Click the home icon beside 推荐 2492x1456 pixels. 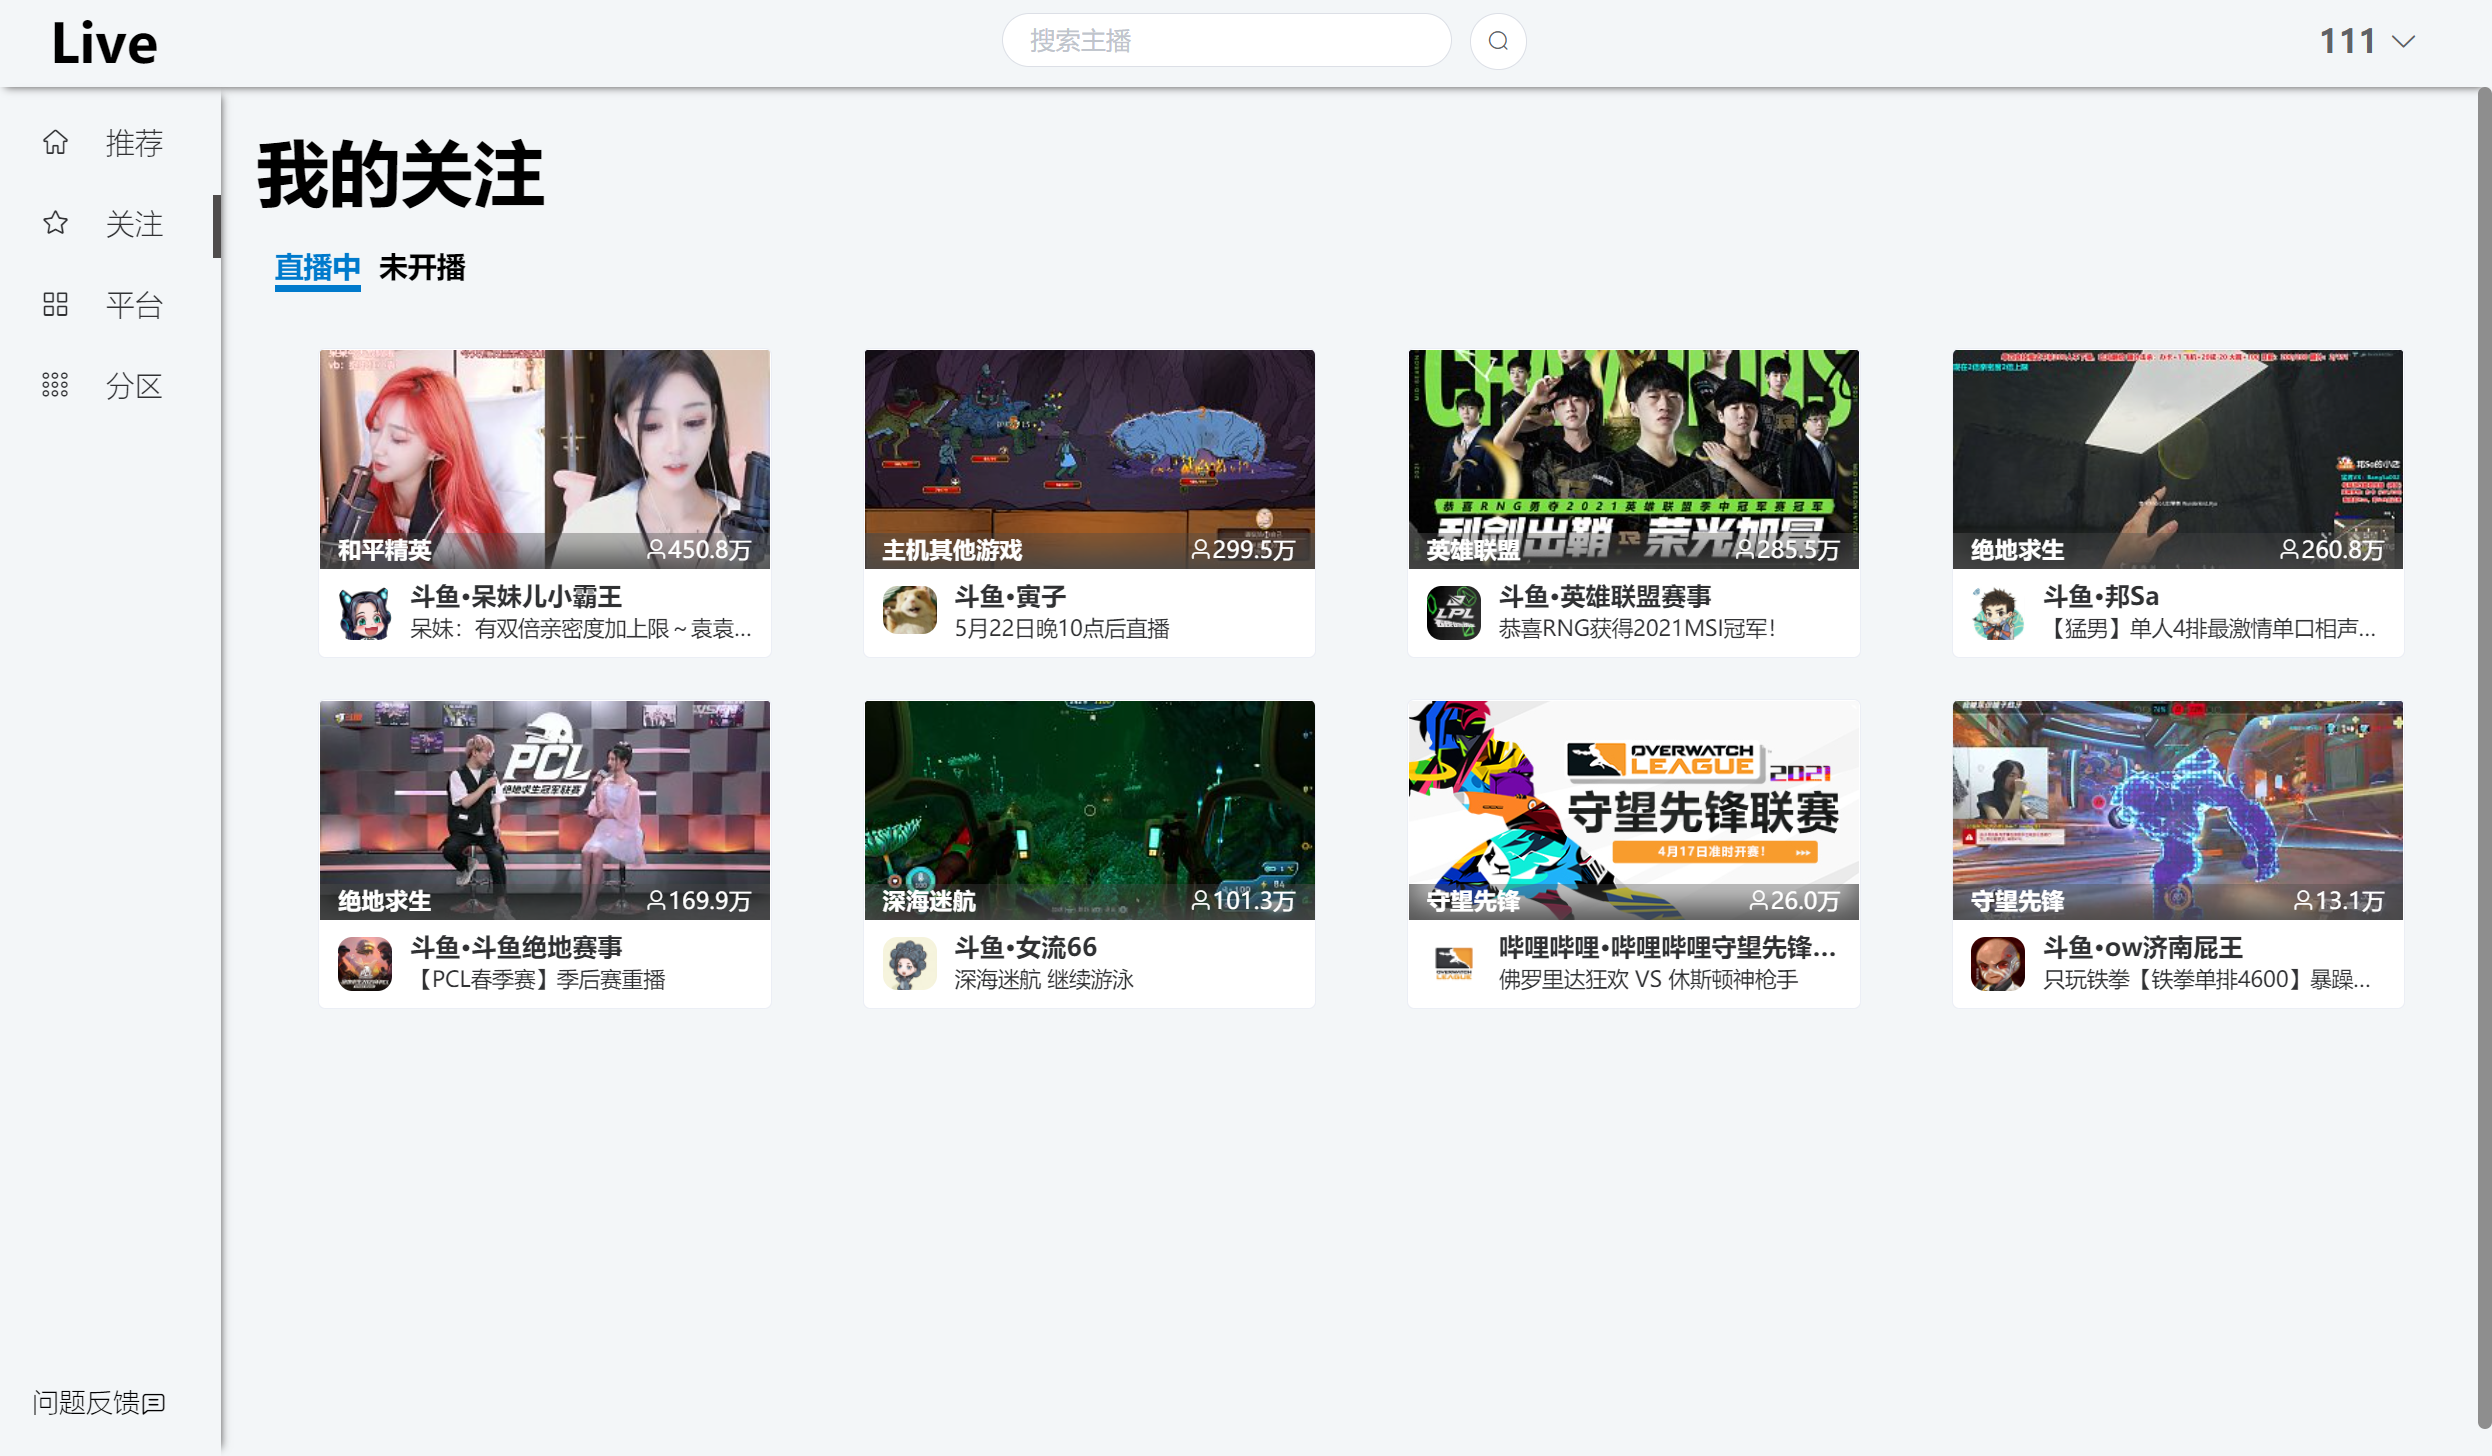(56, 143)
